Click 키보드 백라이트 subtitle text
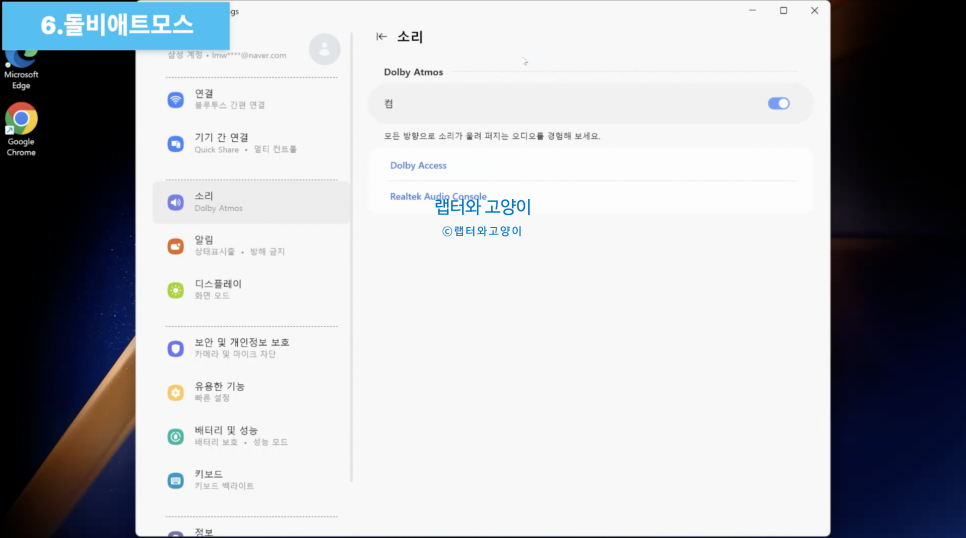The height and width of the screenshot is (538, 966). [224, 486]
